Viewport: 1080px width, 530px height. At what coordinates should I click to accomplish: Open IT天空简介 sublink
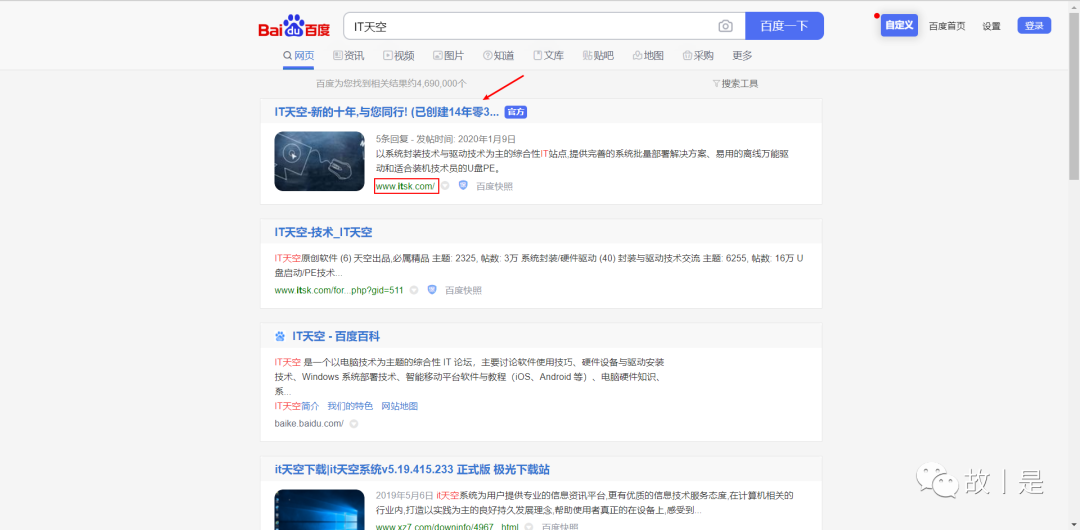click(x=297, y=406)
